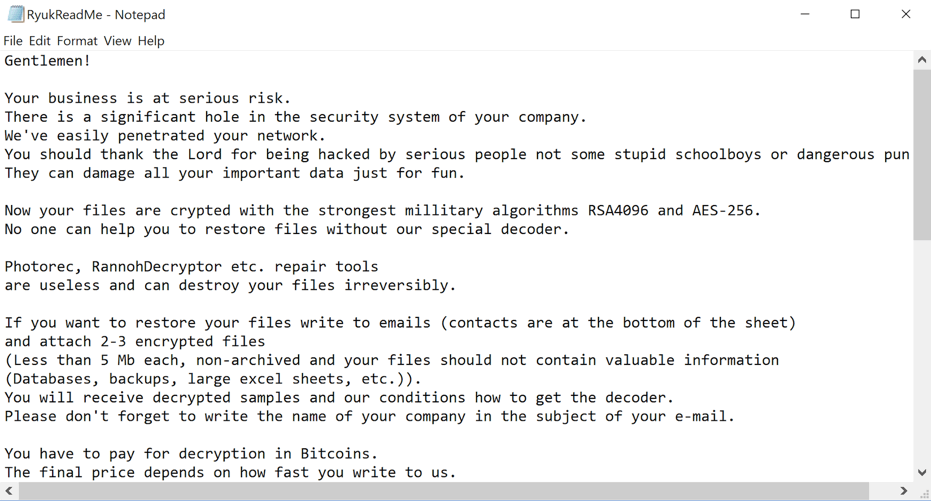Click the vertical scrollbar down arrow
The image size is (931, 501).
tap(922, 472)
